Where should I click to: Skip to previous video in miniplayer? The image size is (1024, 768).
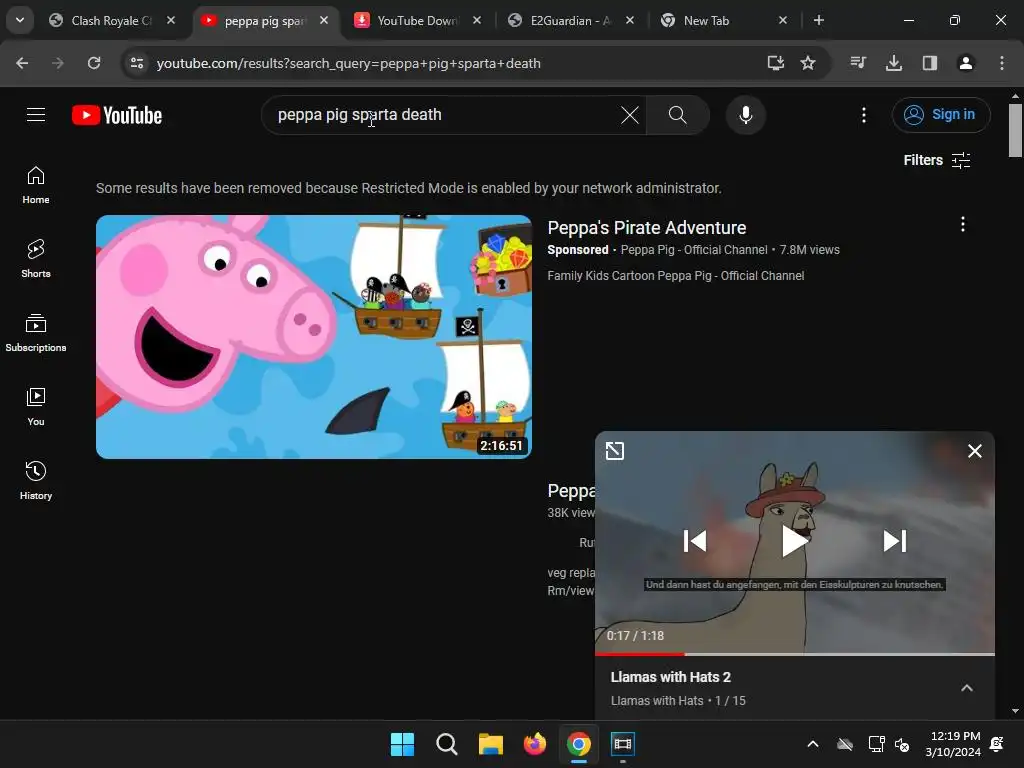(694, 541)
